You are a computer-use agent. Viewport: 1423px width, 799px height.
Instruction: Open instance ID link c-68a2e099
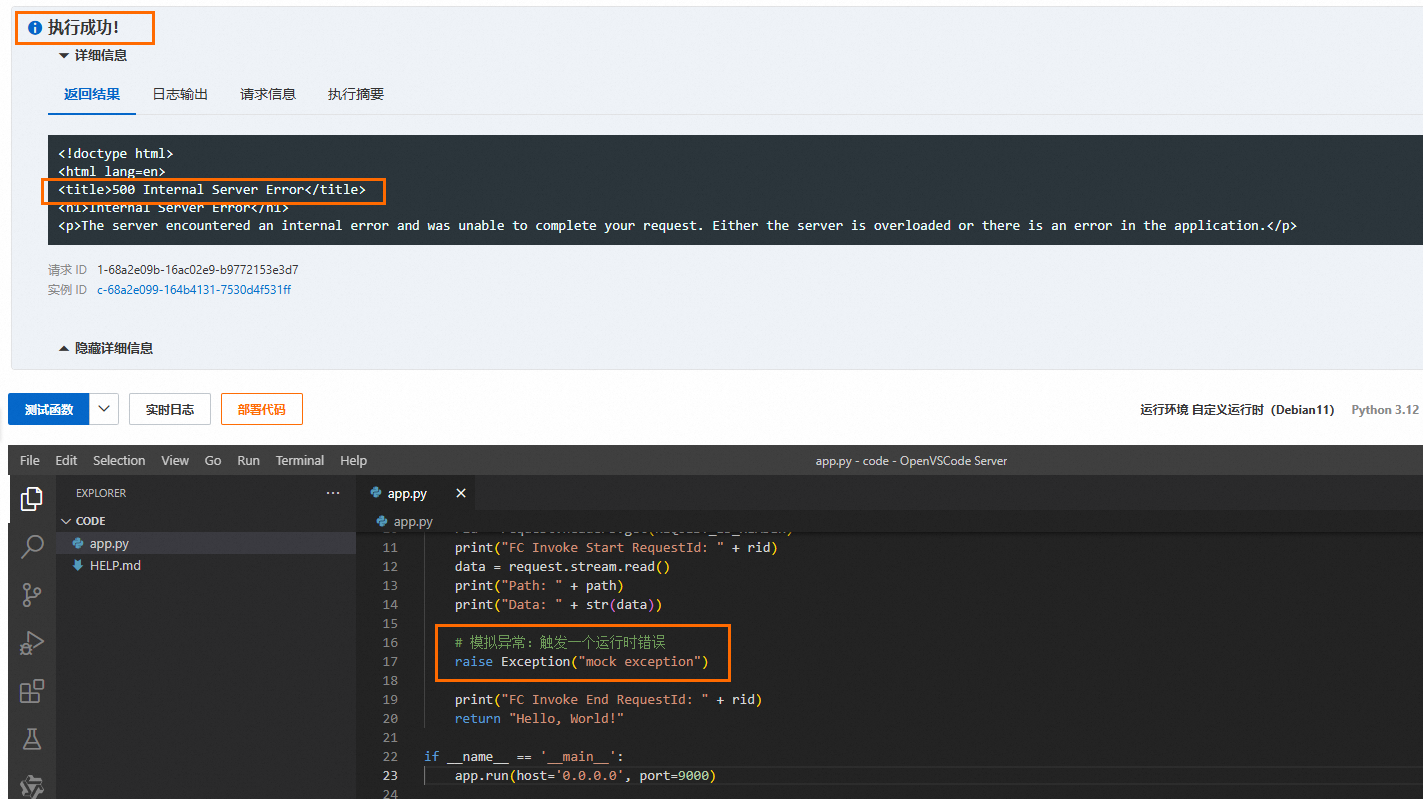click(x=194, y=290)
